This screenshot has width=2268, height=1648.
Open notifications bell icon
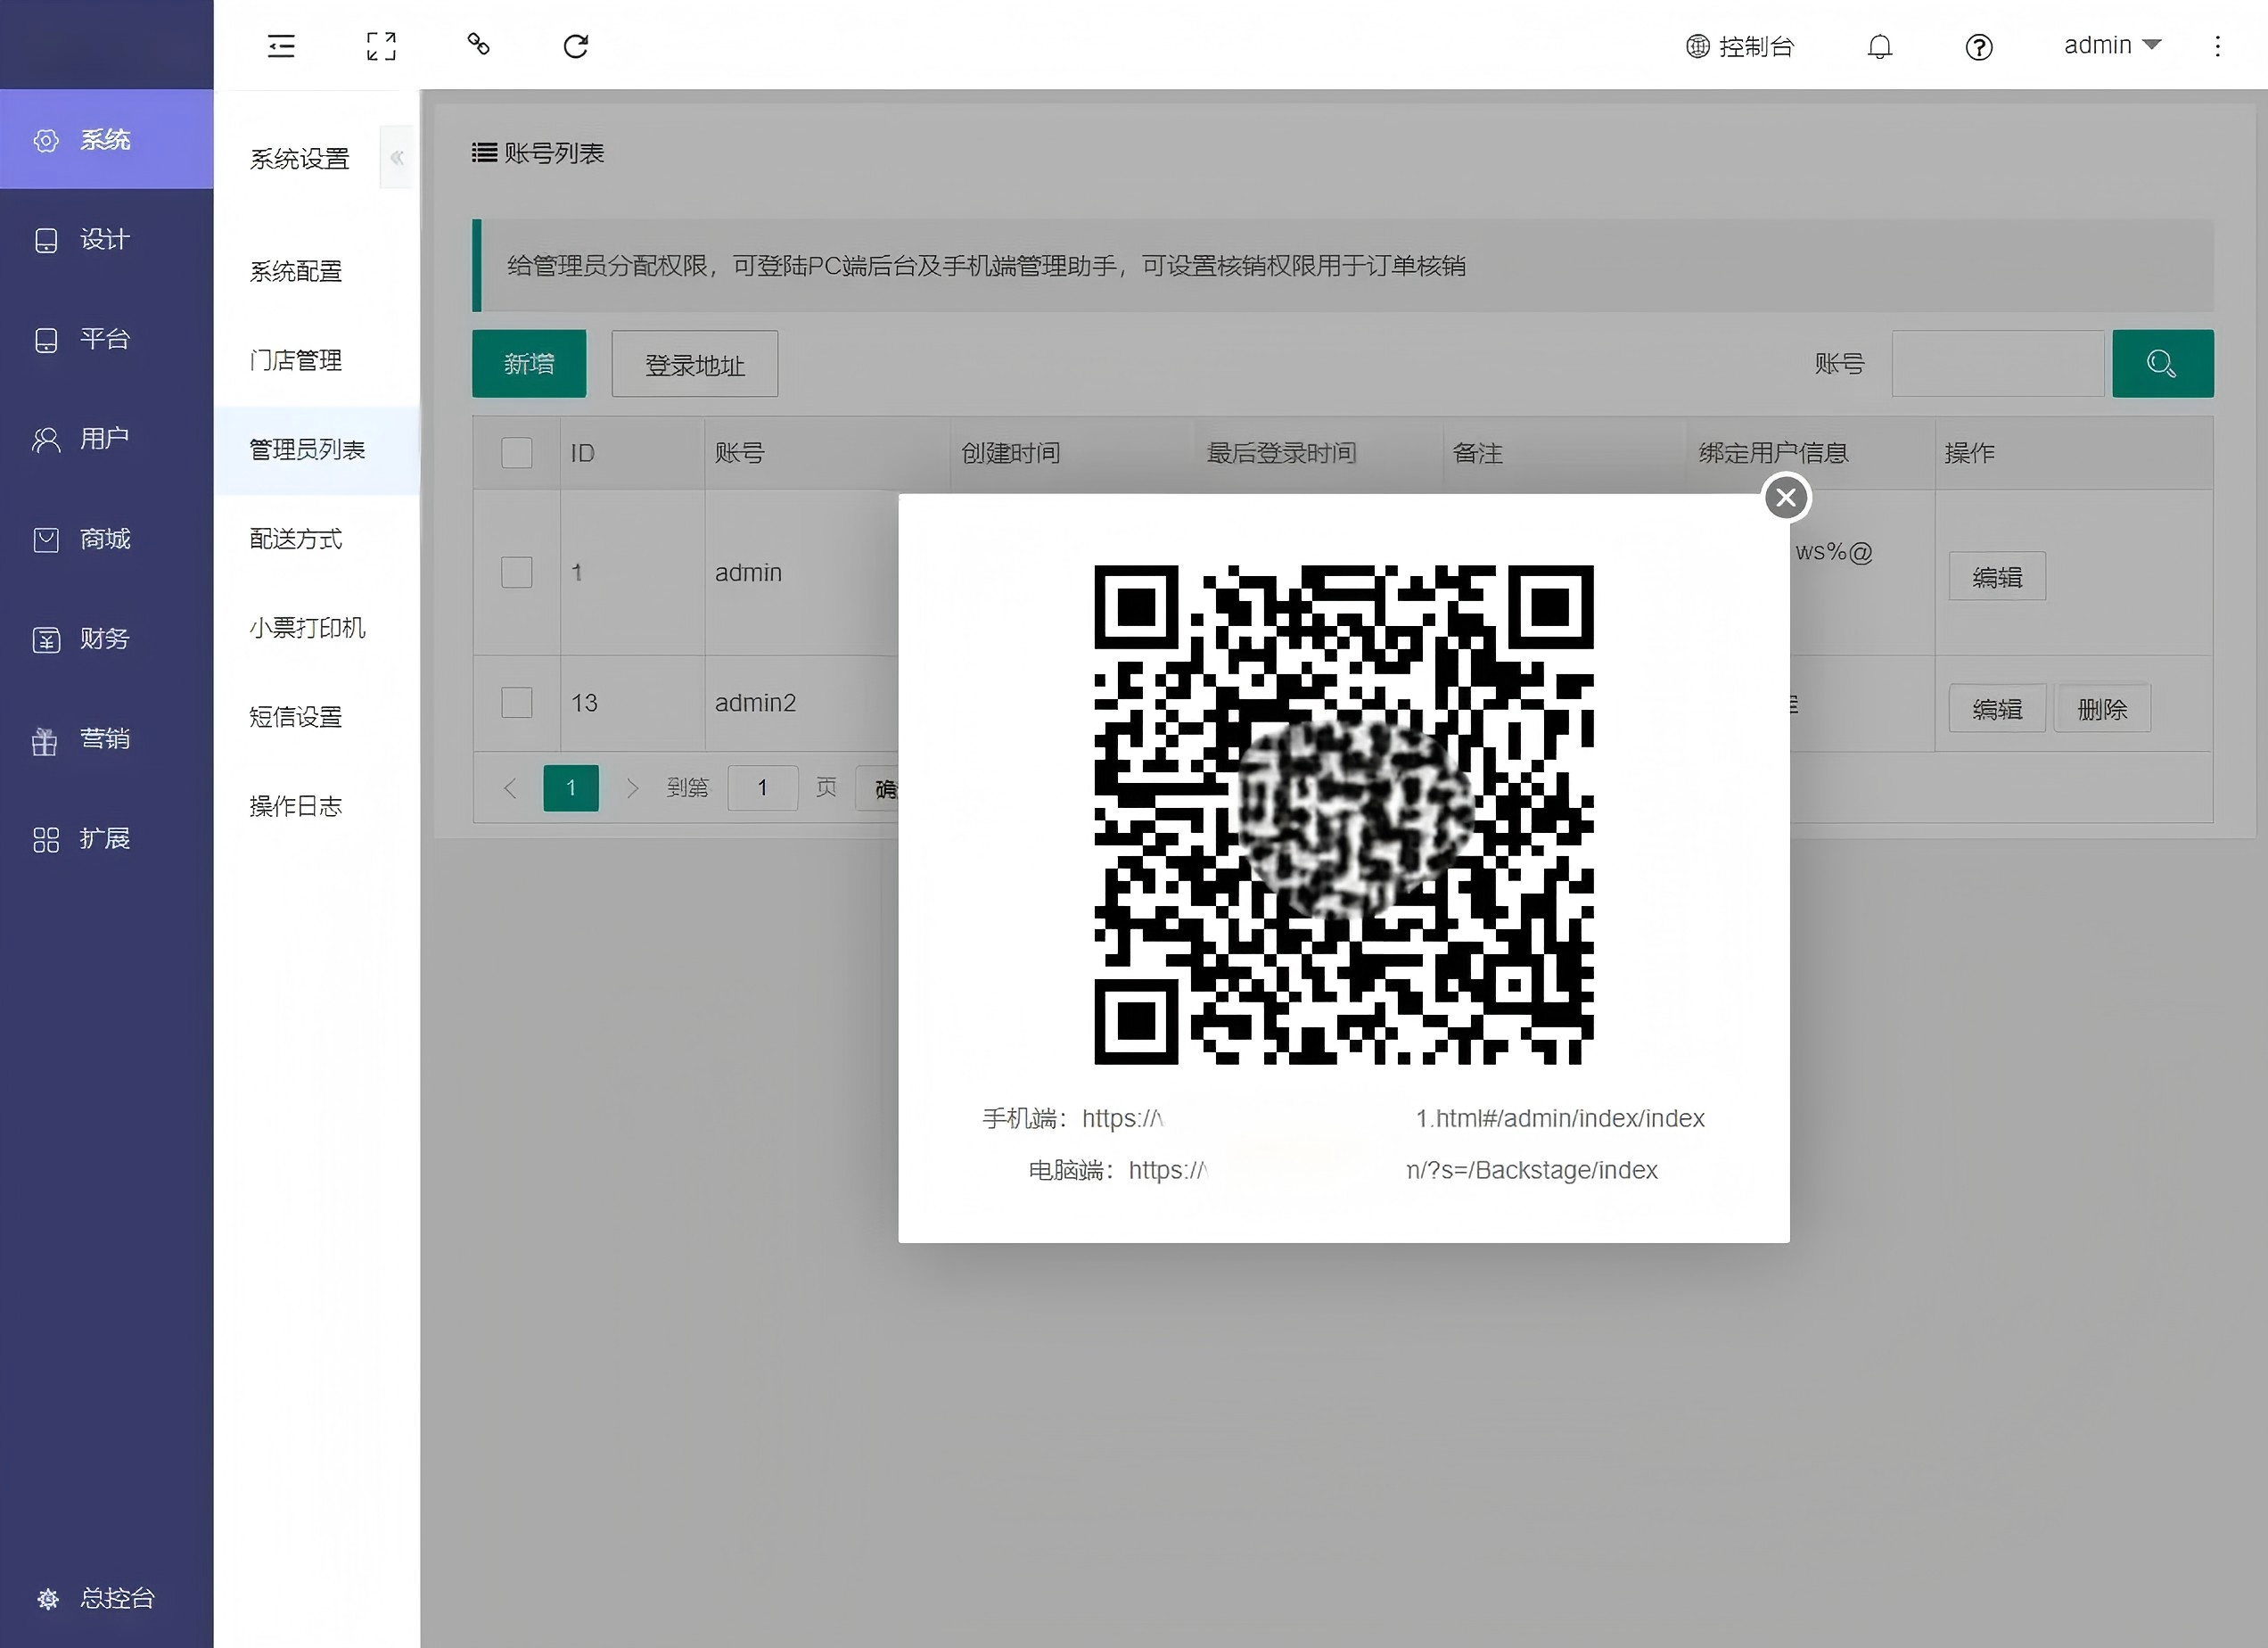(x=1879, y=47)
